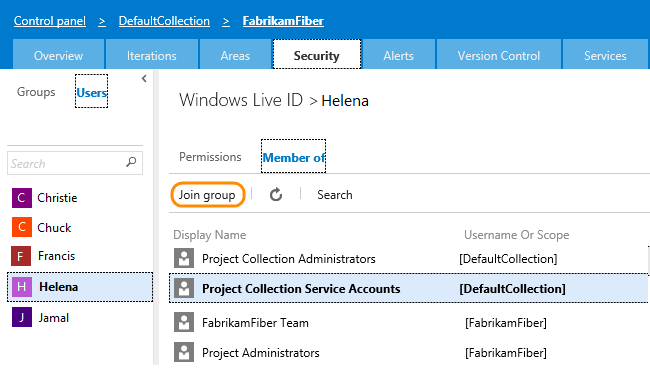Image resolution: width=650 pixels, height=368 pixels.
Task: Select the Users tab in left panel
Action: (x=92, y=92)
